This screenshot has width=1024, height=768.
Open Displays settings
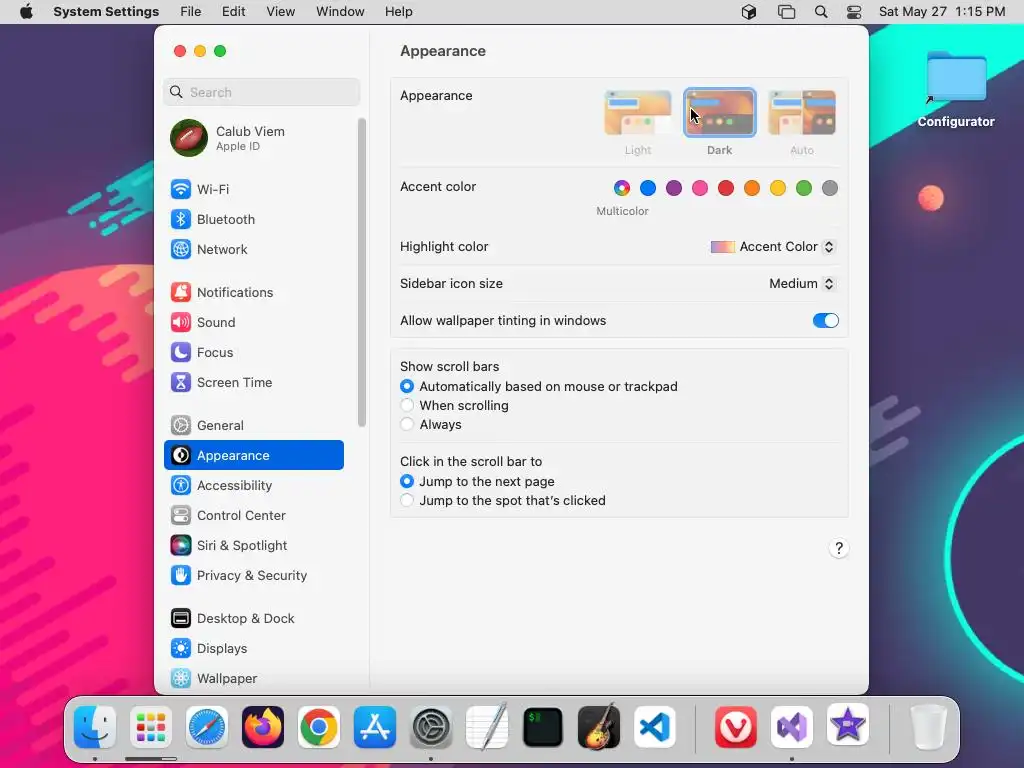point(253,649)
